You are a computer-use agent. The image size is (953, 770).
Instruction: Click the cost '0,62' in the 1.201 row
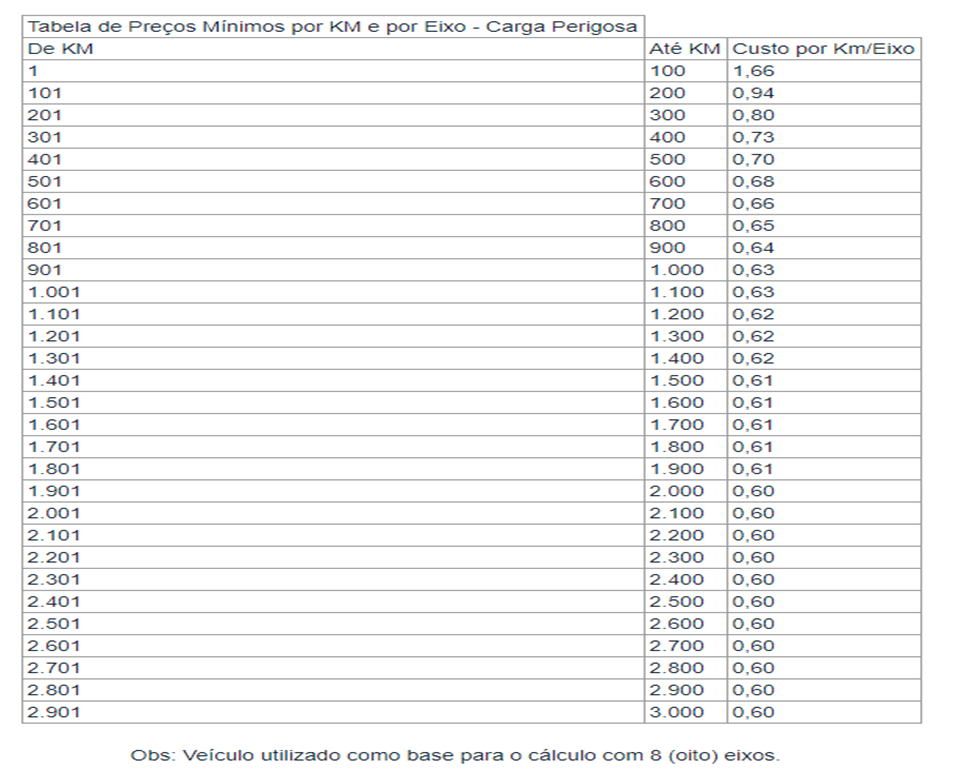point(824,336)
